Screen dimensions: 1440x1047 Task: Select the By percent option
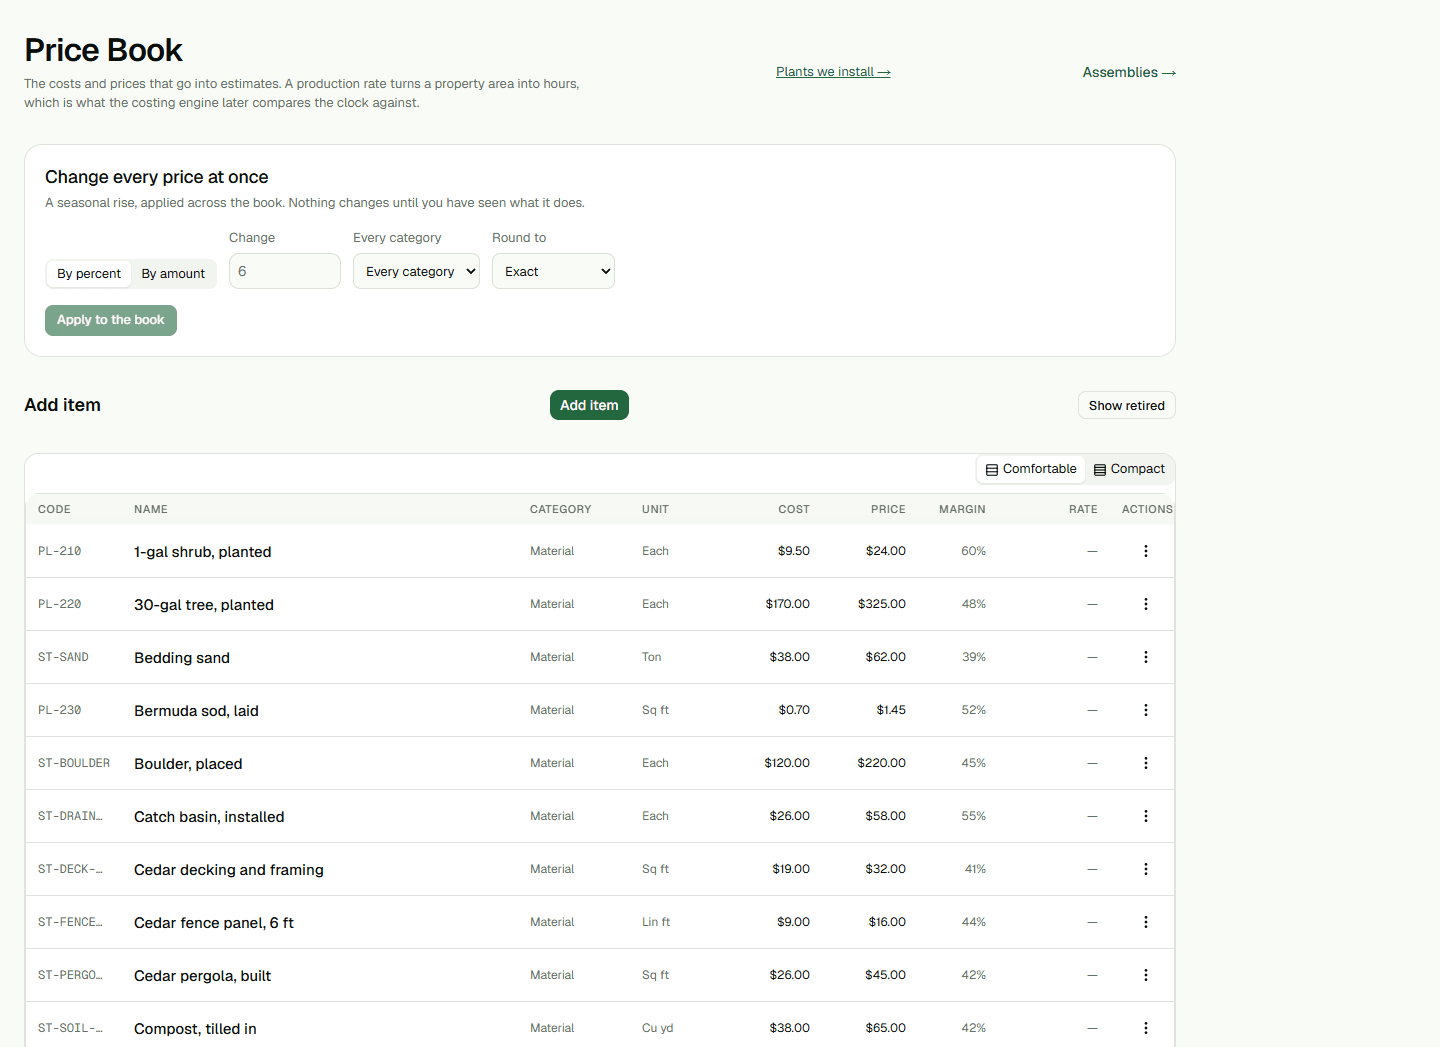[89, 274]
